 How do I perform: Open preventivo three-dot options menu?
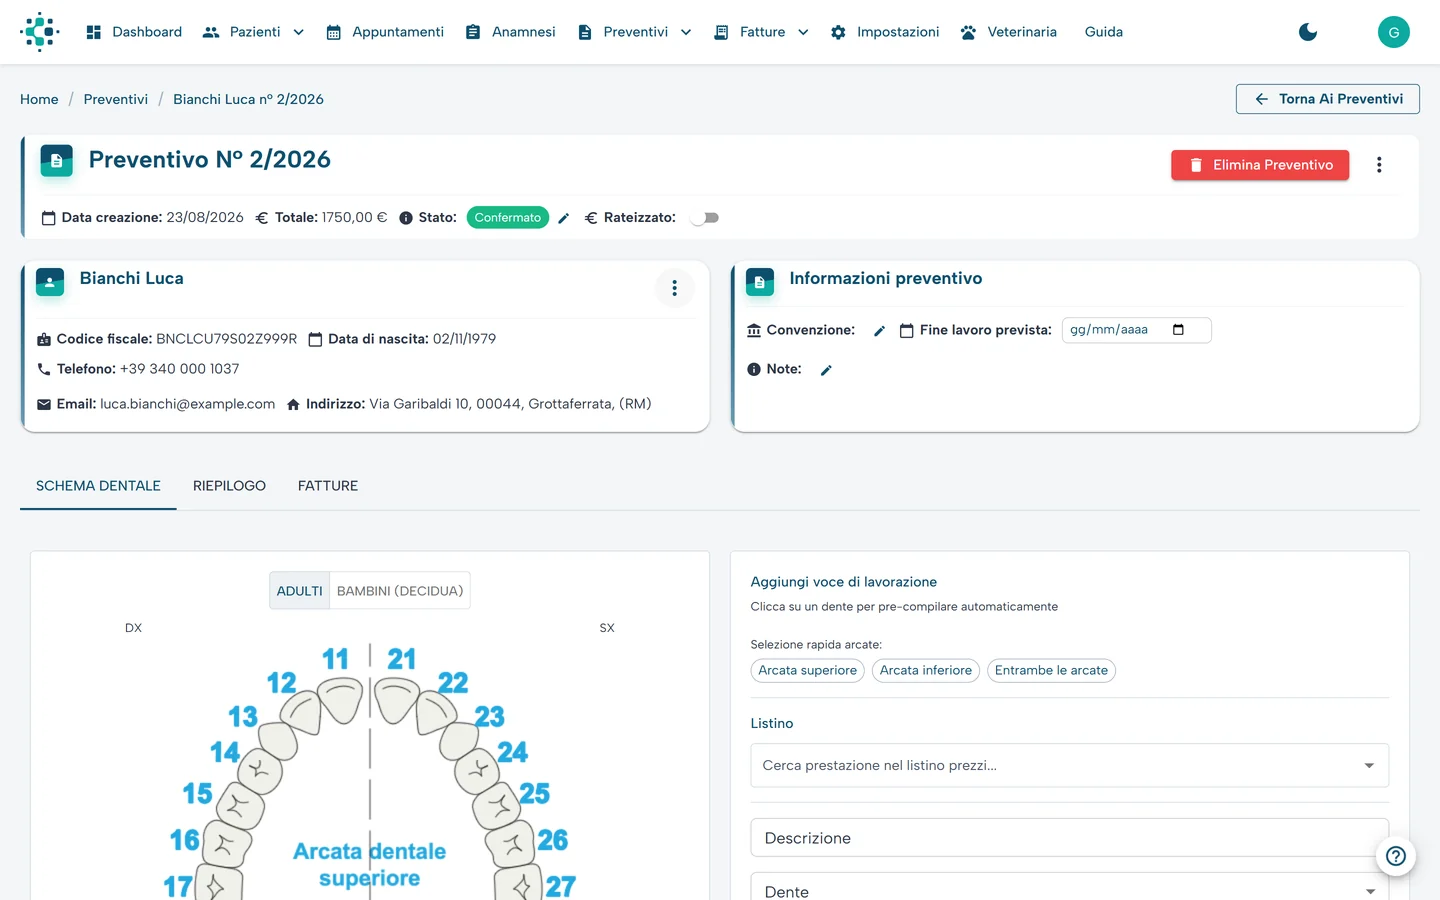[x=1379, y=165]
